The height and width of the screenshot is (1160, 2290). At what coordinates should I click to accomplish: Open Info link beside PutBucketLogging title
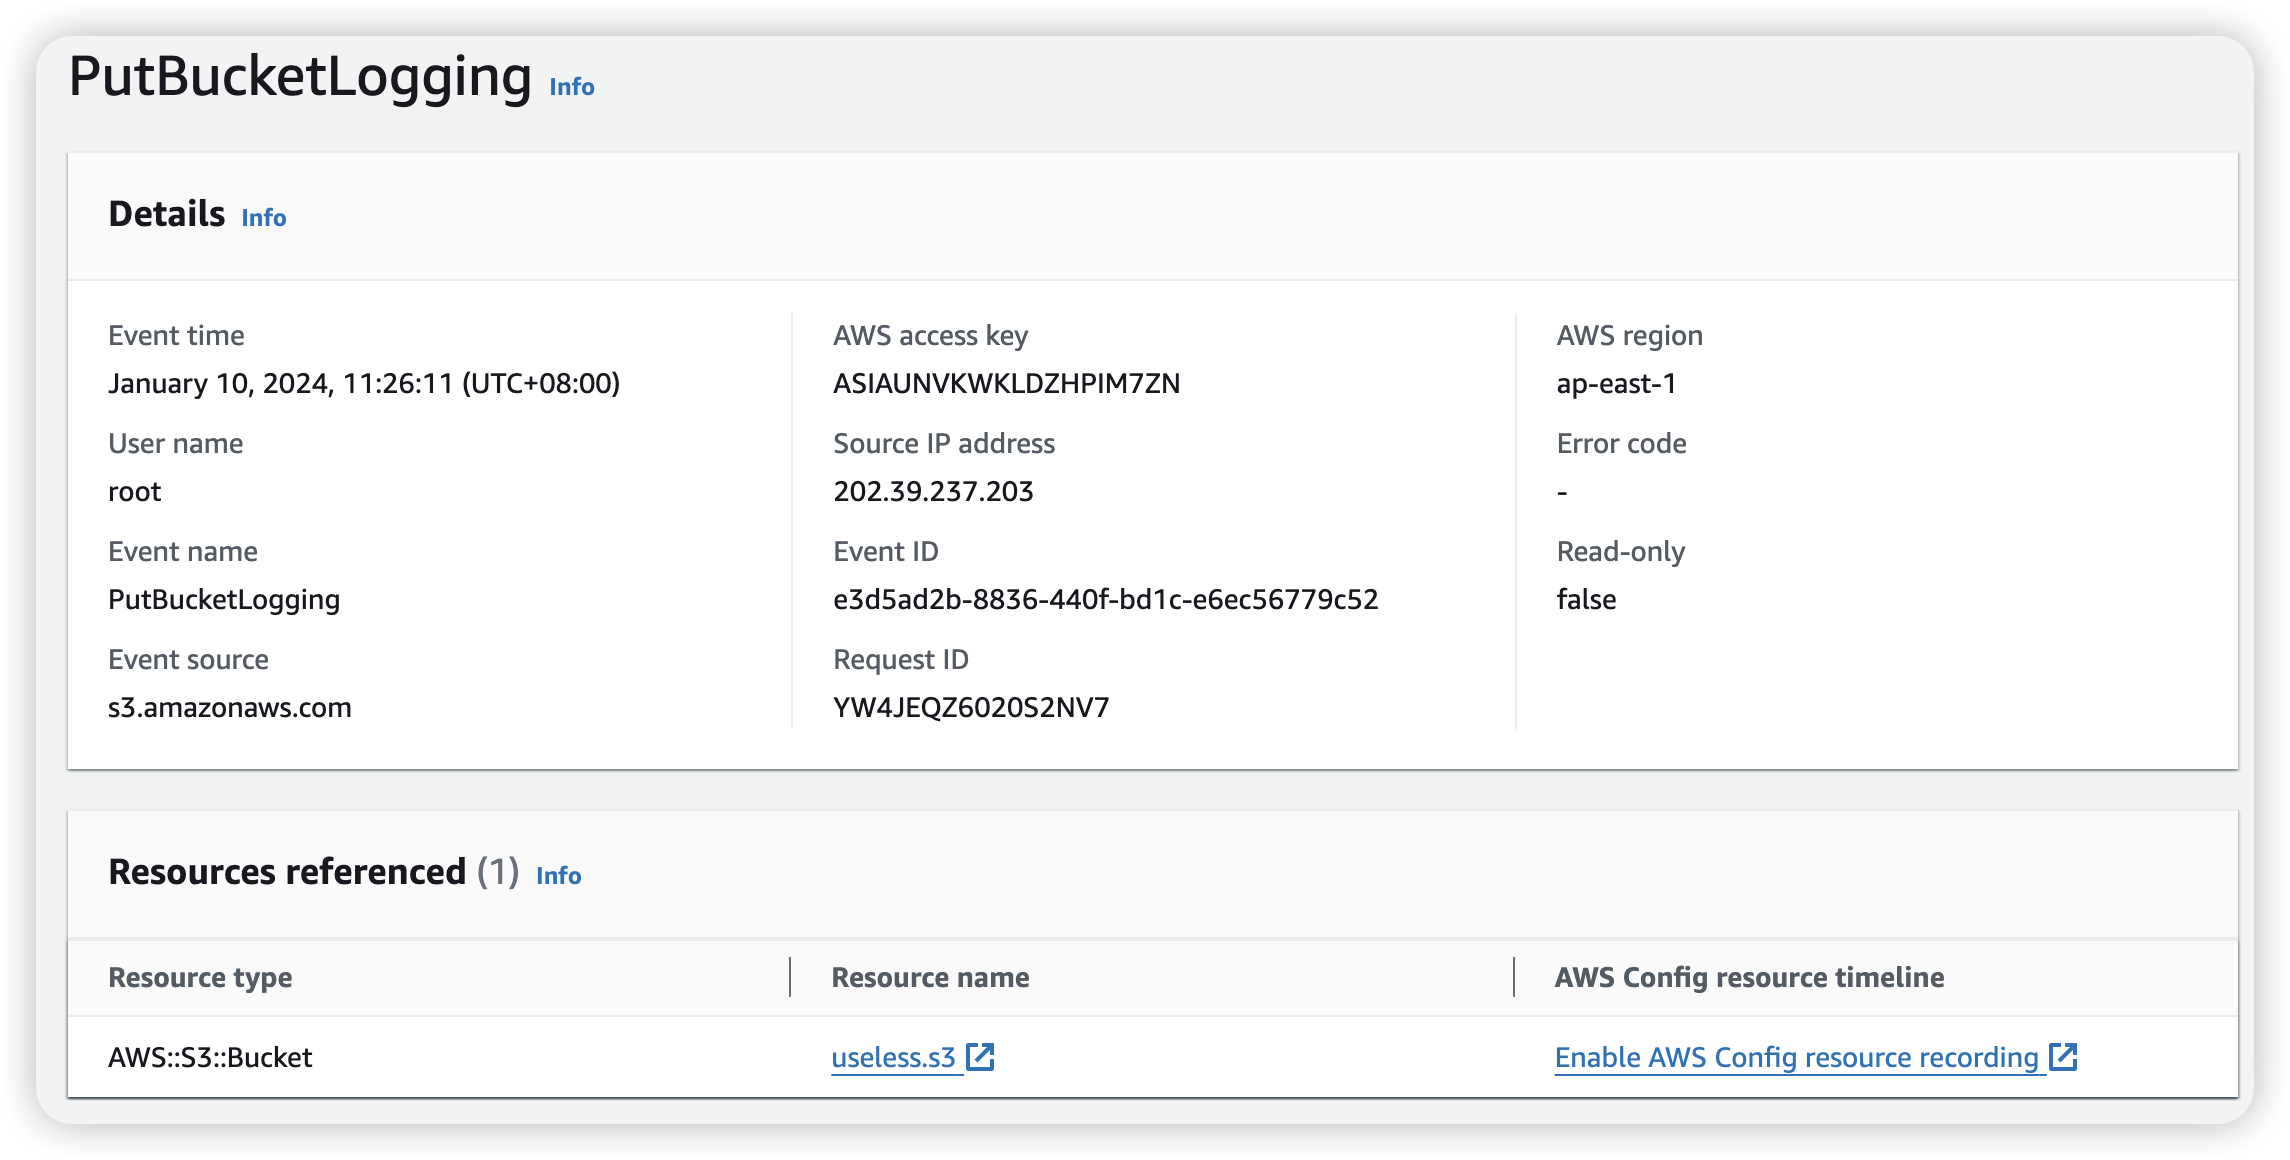pos(572,87)
